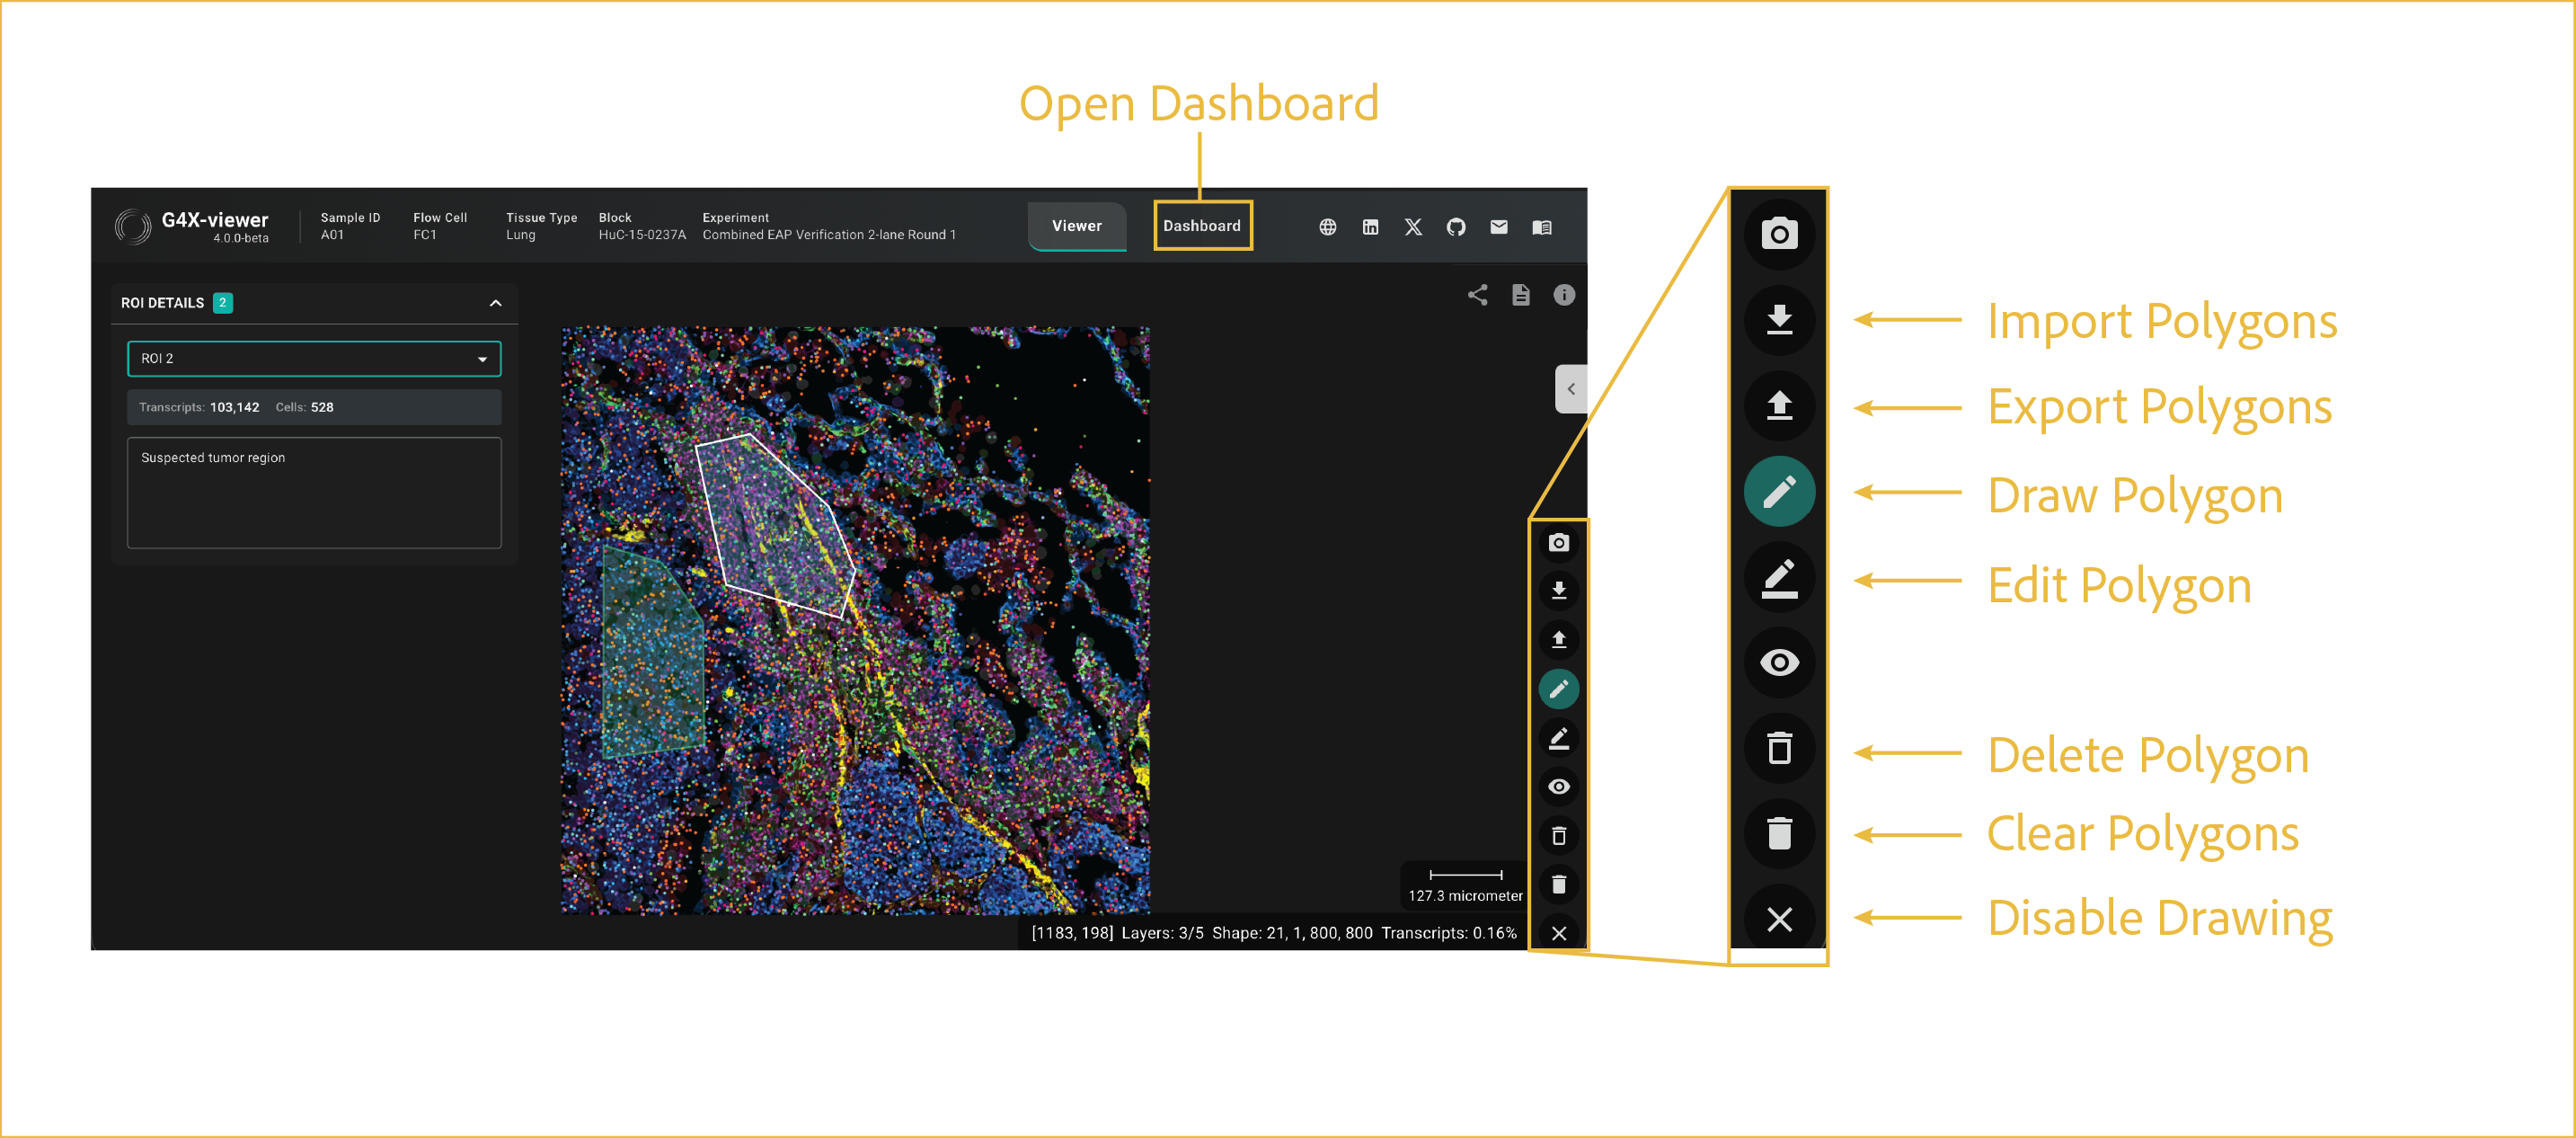
Task: Open the ROI 2 dropdown
Action: point(314,358)
